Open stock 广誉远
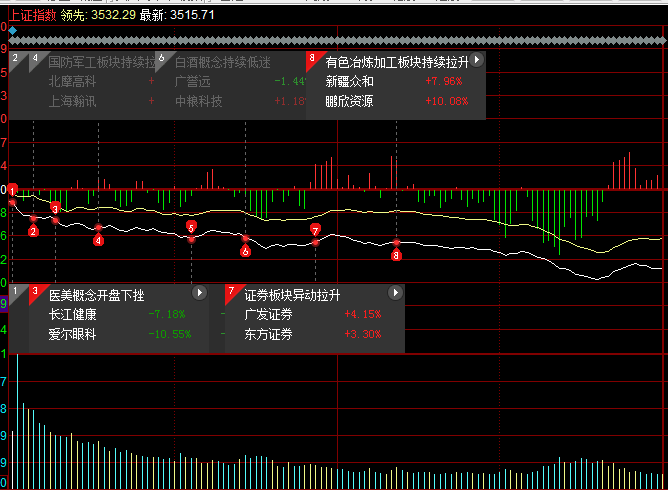Screen dimensions: 668x490 click(193, 81)
